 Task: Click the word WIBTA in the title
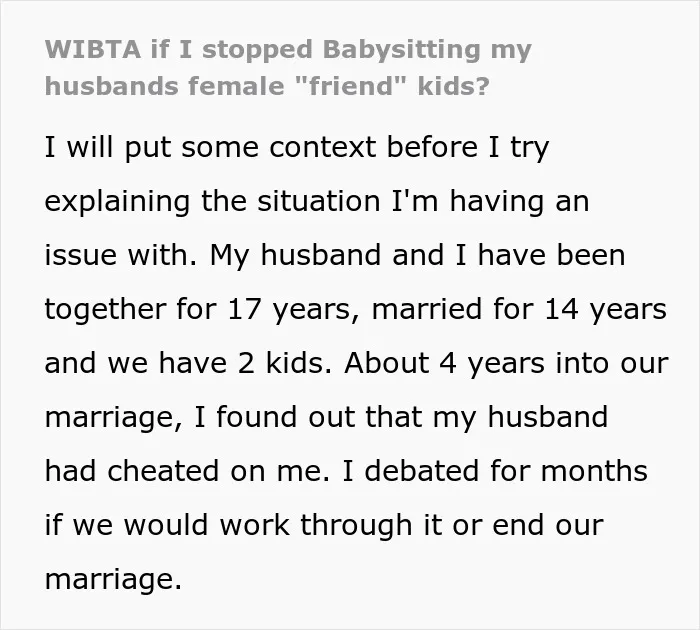point(88,50)
